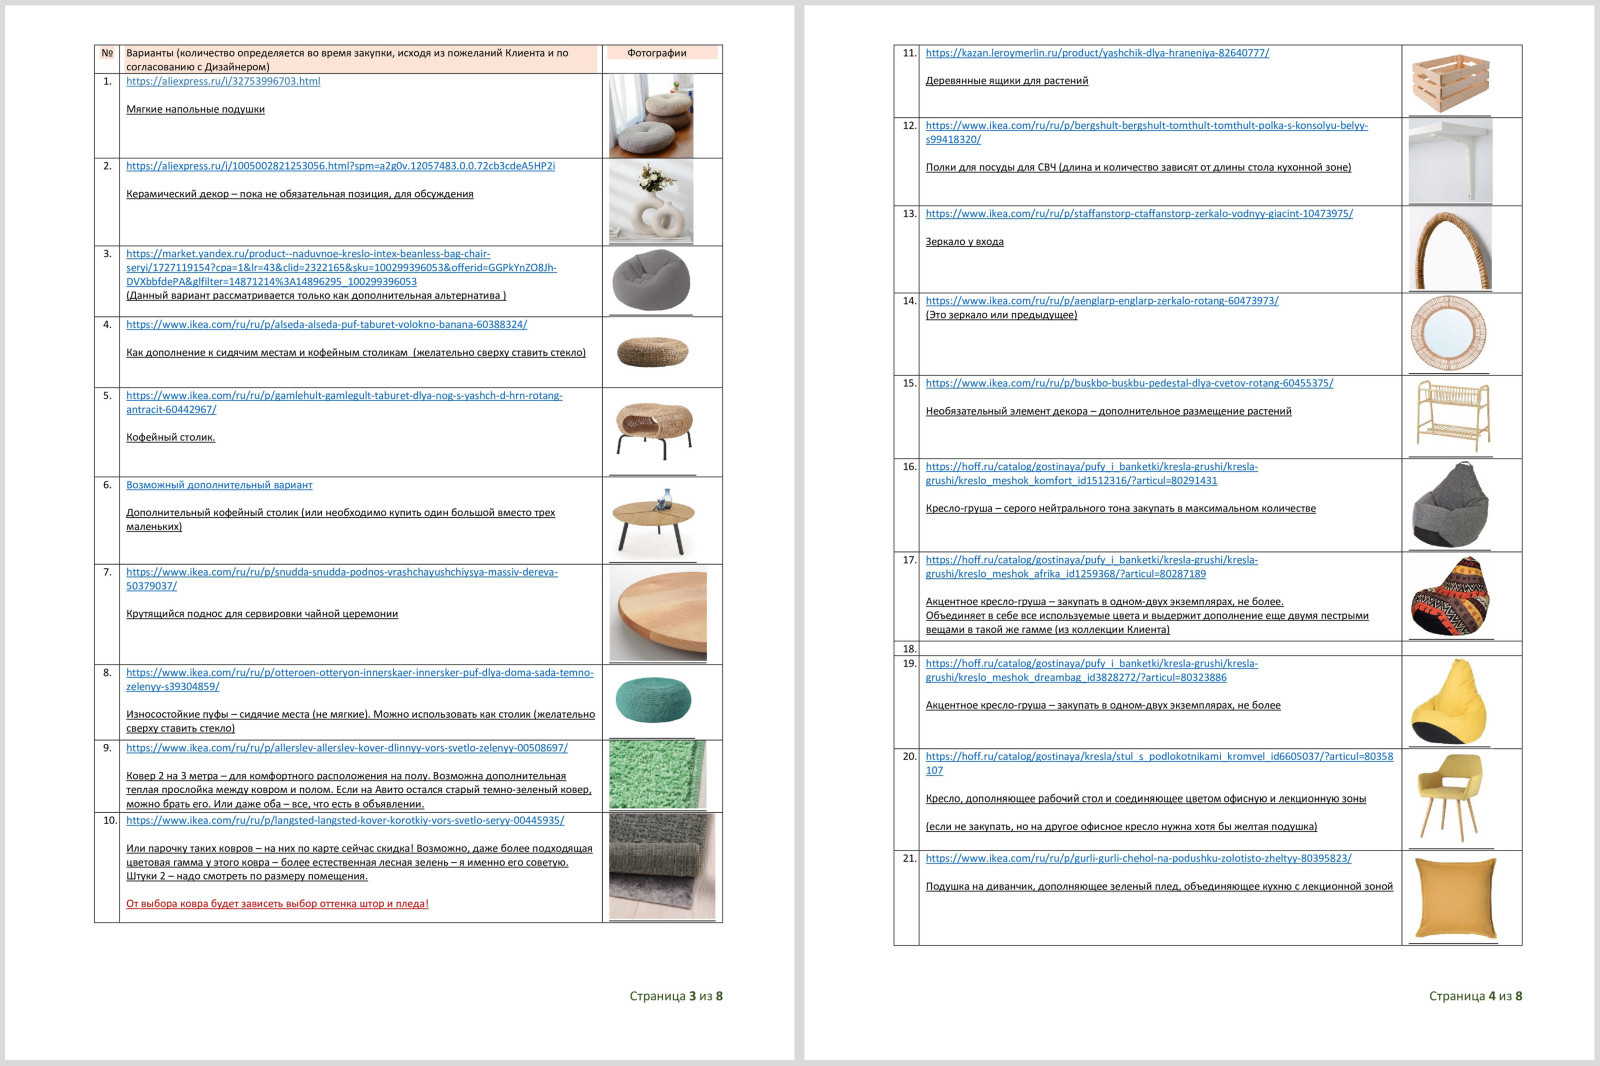Follow the IKEA Langsted rug link

point(345,821)
